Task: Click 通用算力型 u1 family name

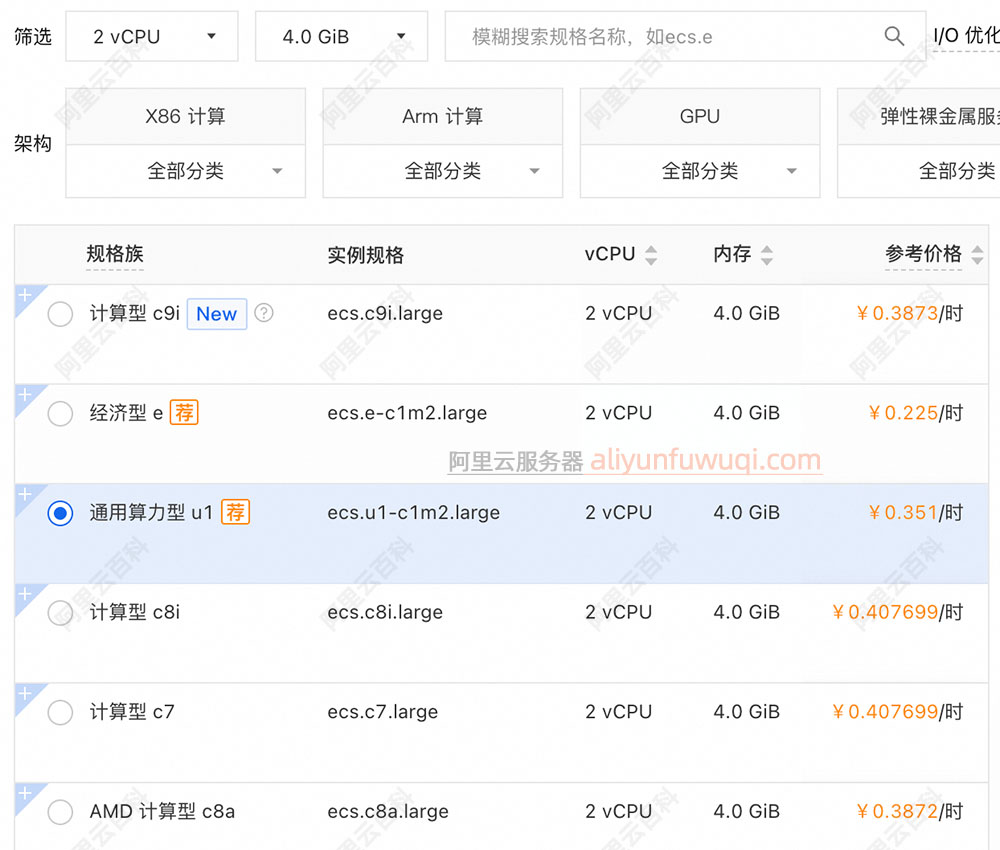Action: (151, 512)
